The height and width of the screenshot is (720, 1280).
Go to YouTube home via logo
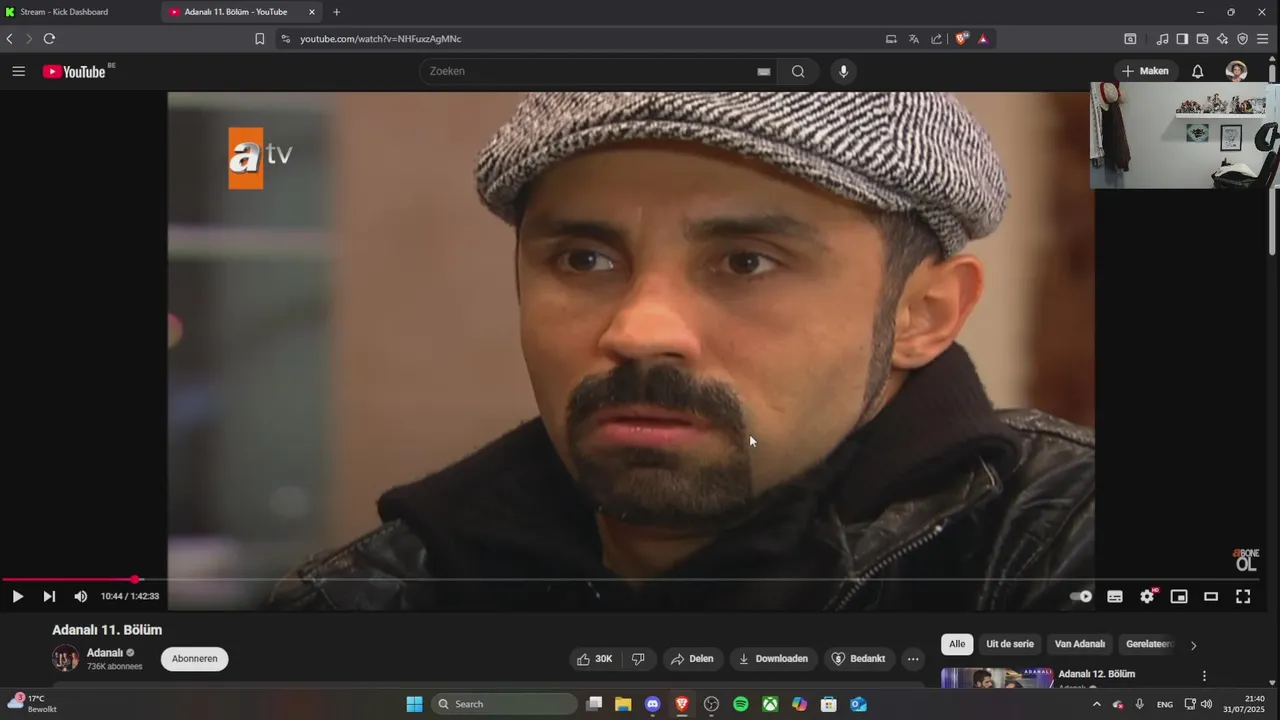[x=74, y=71]
